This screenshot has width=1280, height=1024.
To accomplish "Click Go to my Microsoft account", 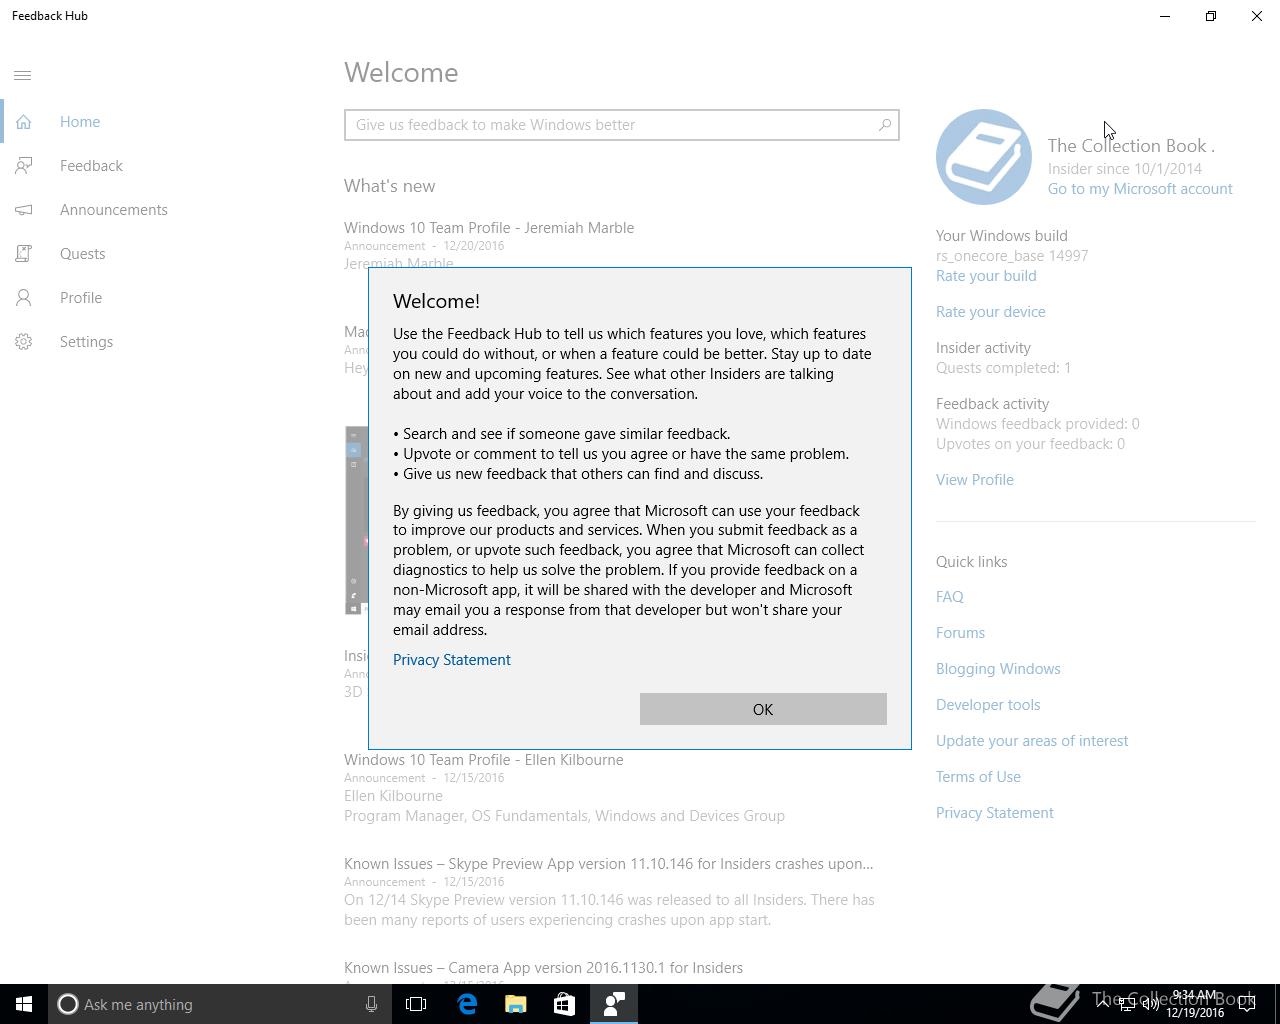I will (1140, 189).
